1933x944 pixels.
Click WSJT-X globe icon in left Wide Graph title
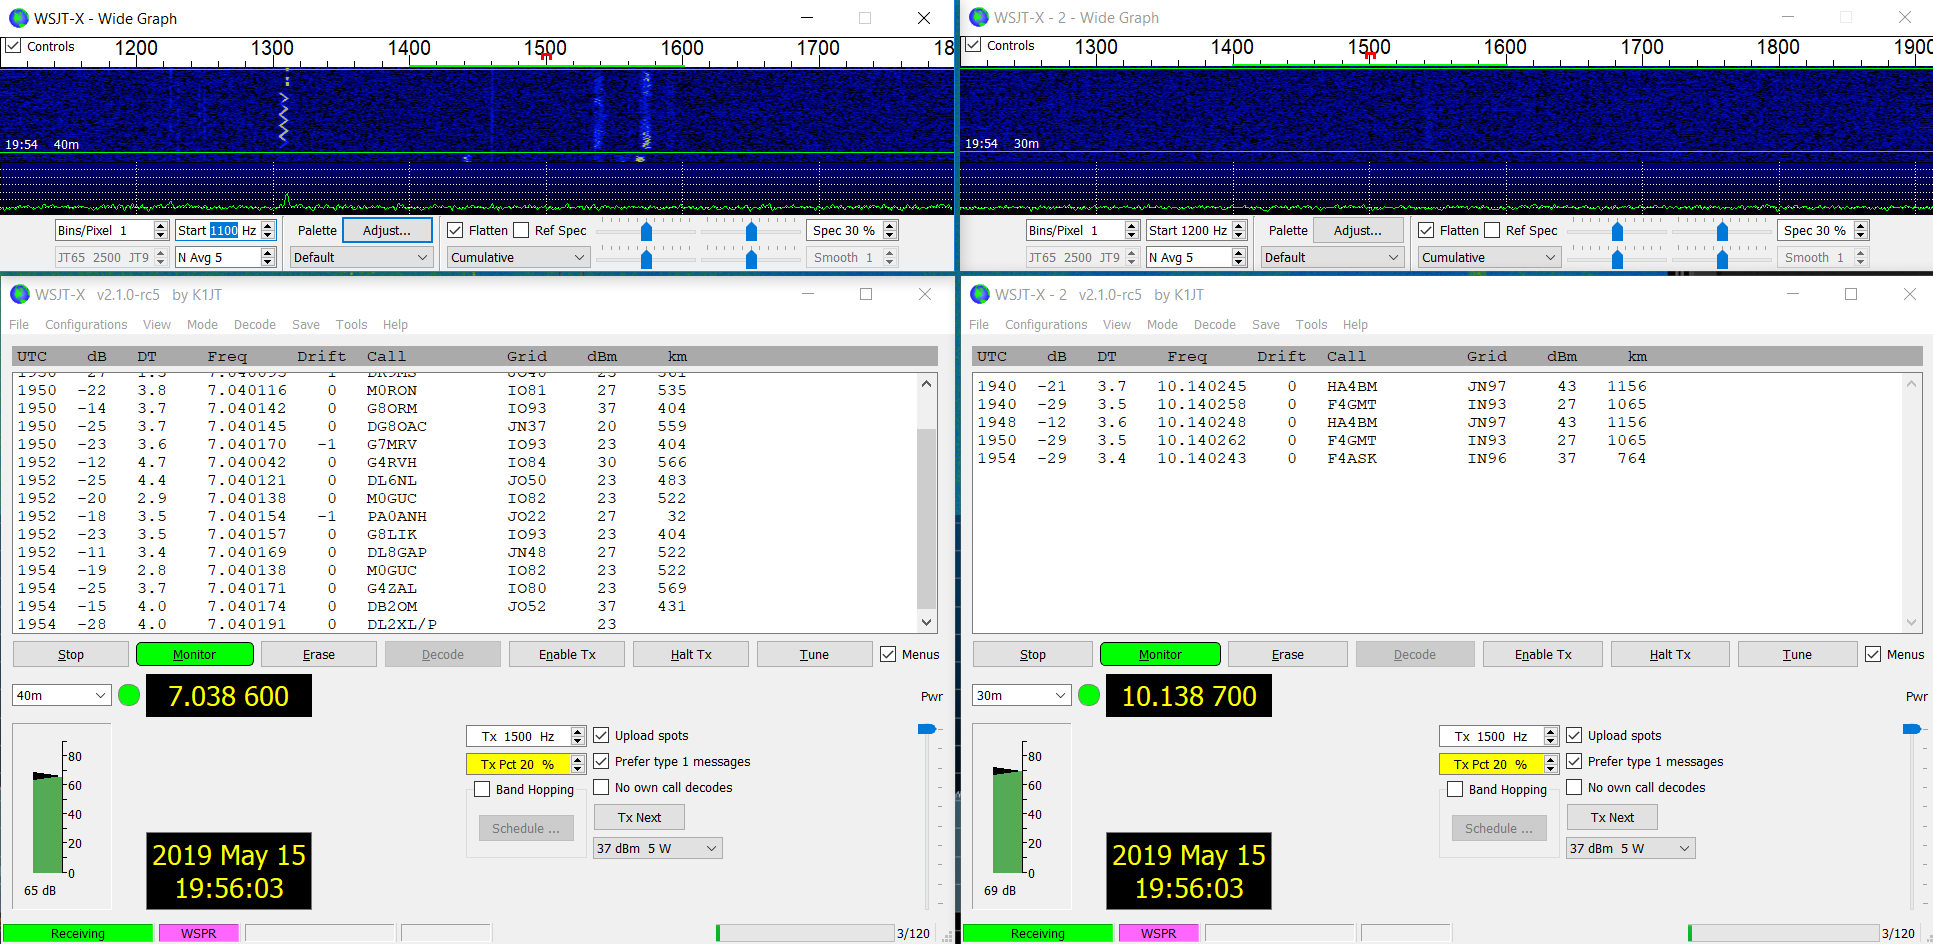[x=18, y=18]
